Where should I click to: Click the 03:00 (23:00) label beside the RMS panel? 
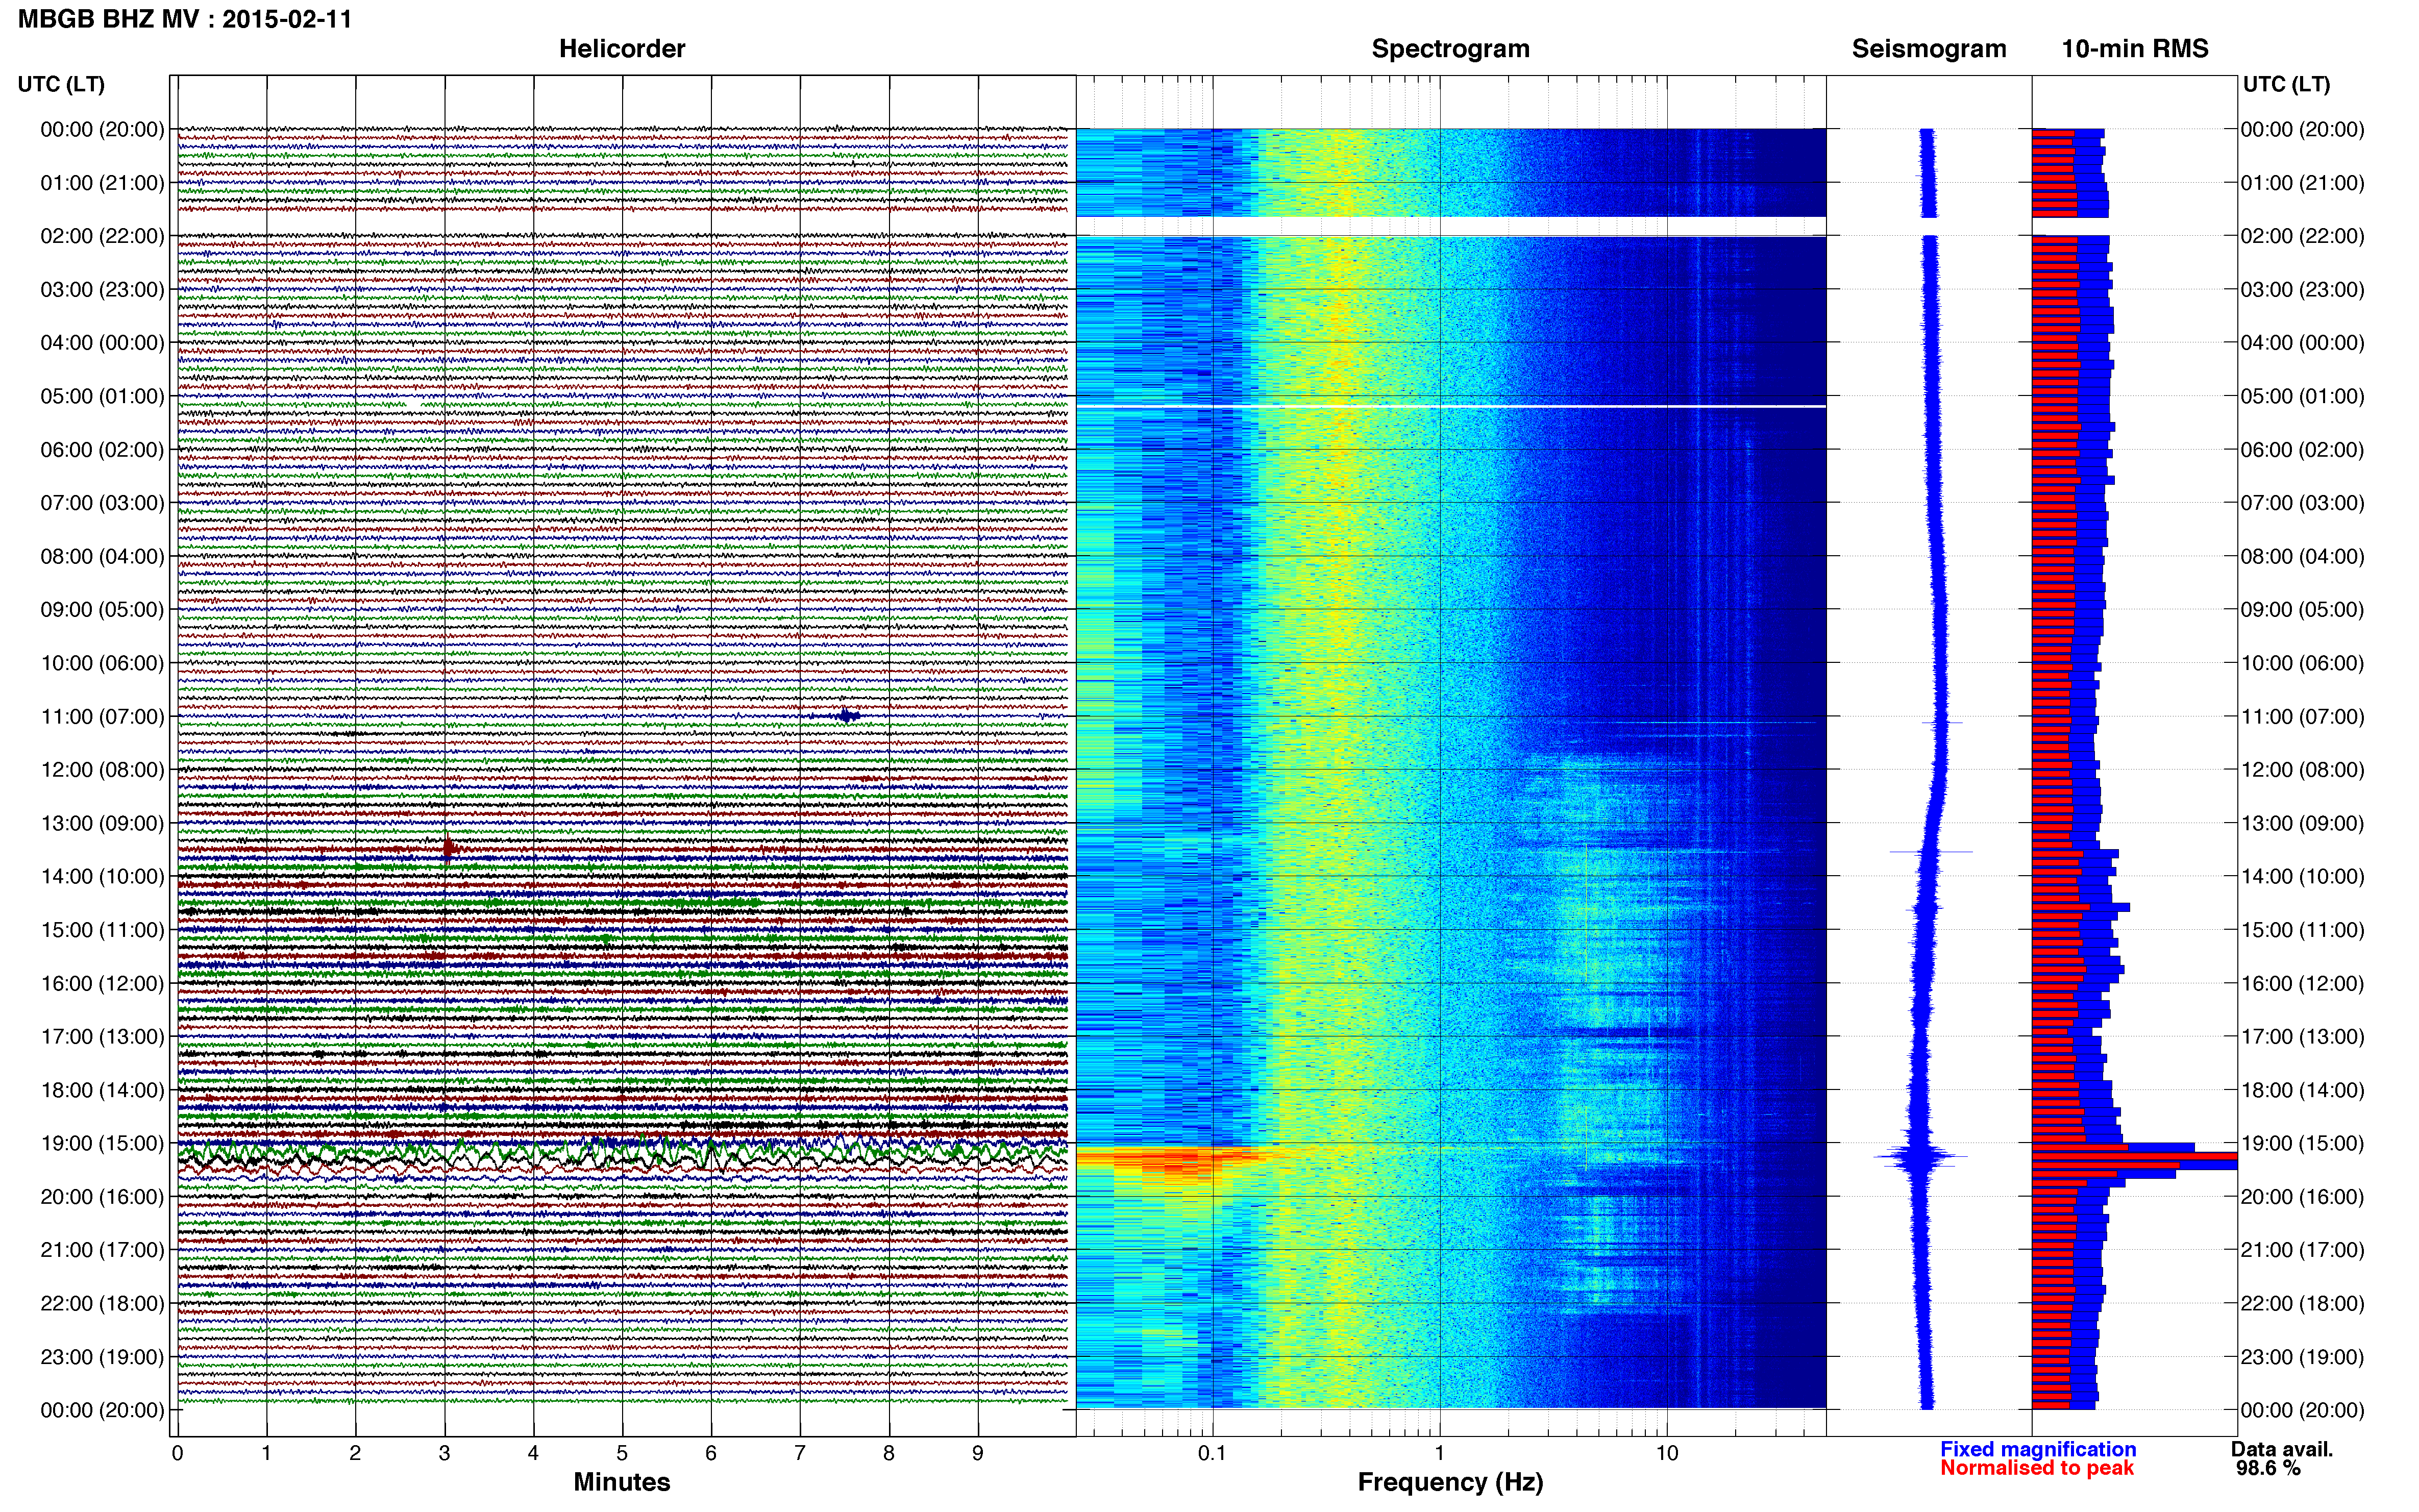pyautogui.click(x=2302, y=290)
